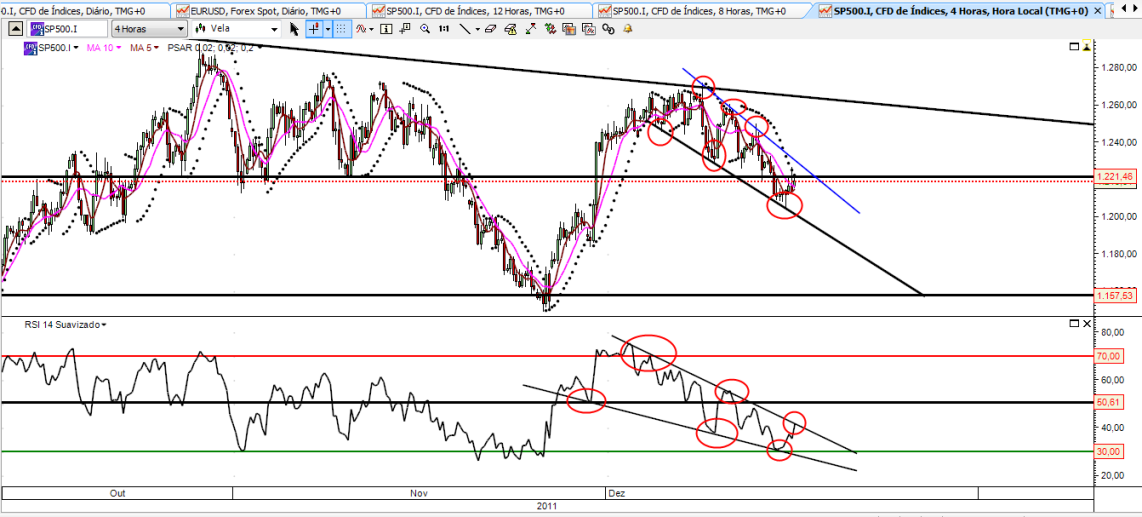Click the Out label on time axis
The height and width of the screenshot is (517, 1142).
tap(117, 493)
